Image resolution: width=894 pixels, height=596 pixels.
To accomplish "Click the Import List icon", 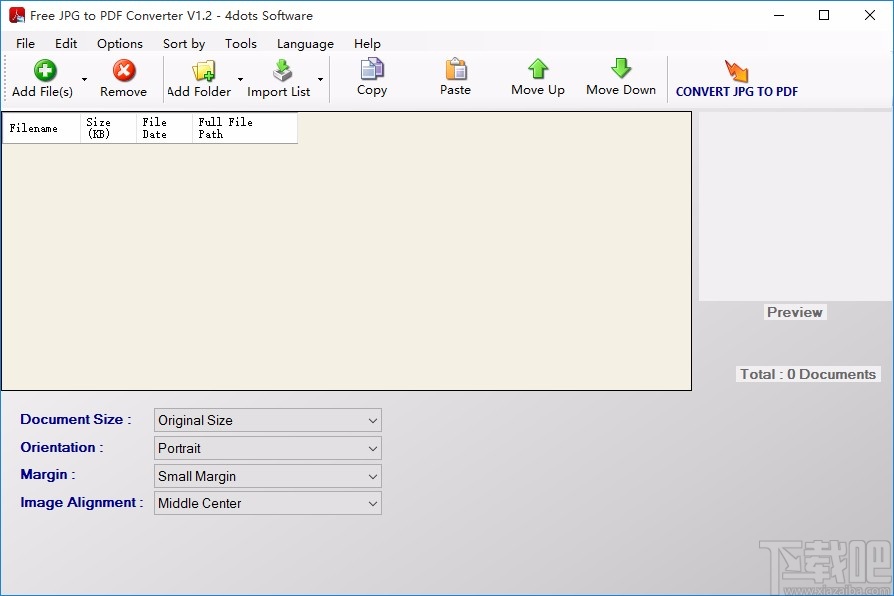I will [282, 70].
